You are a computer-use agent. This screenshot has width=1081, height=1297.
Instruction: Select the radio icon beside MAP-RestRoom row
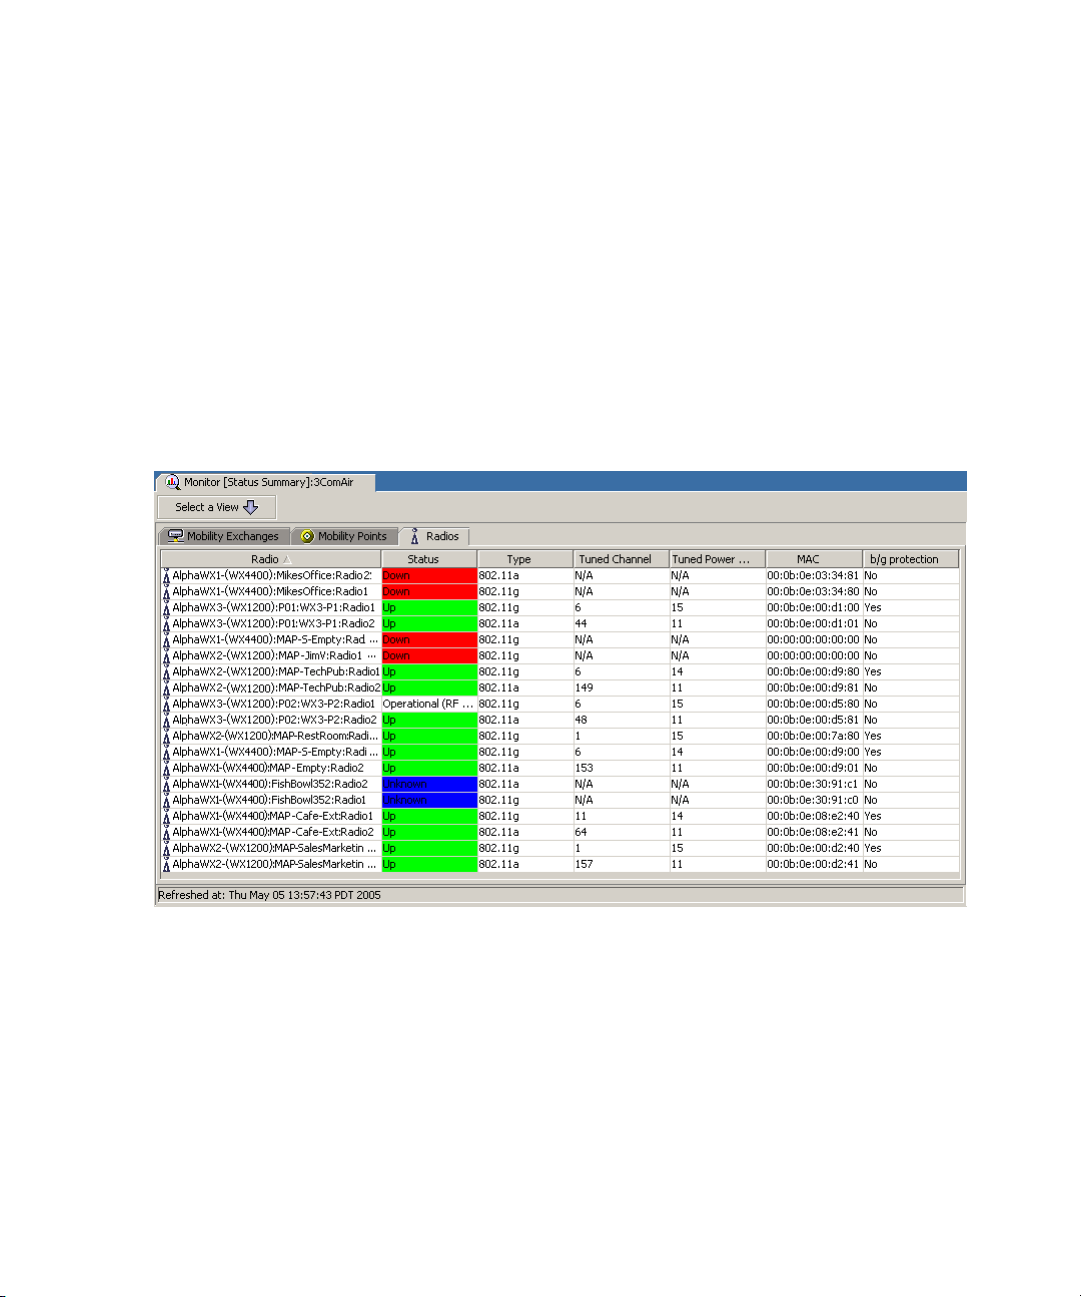tap(166, 736)
